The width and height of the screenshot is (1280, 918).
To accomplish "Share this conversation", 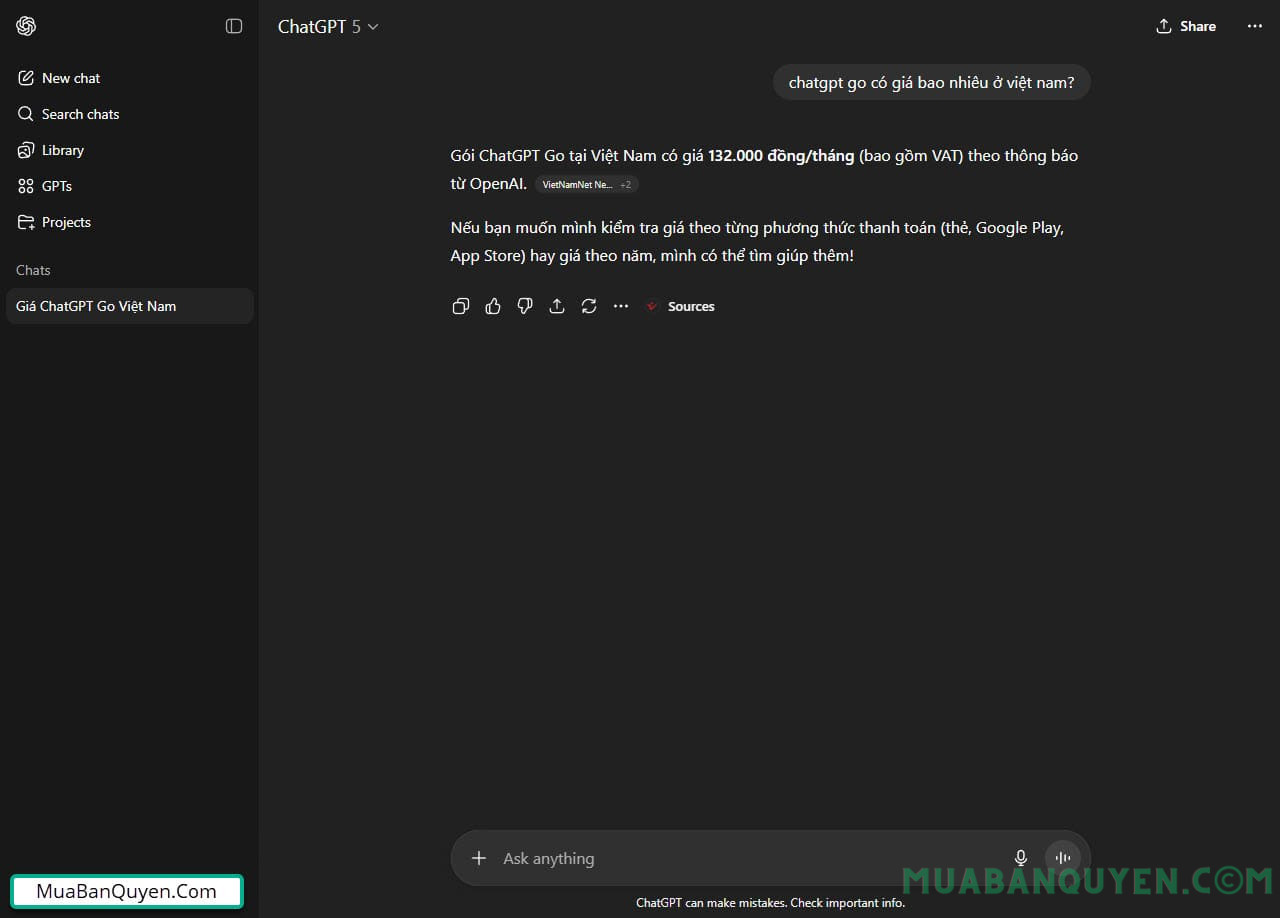I will [1186, 26].
